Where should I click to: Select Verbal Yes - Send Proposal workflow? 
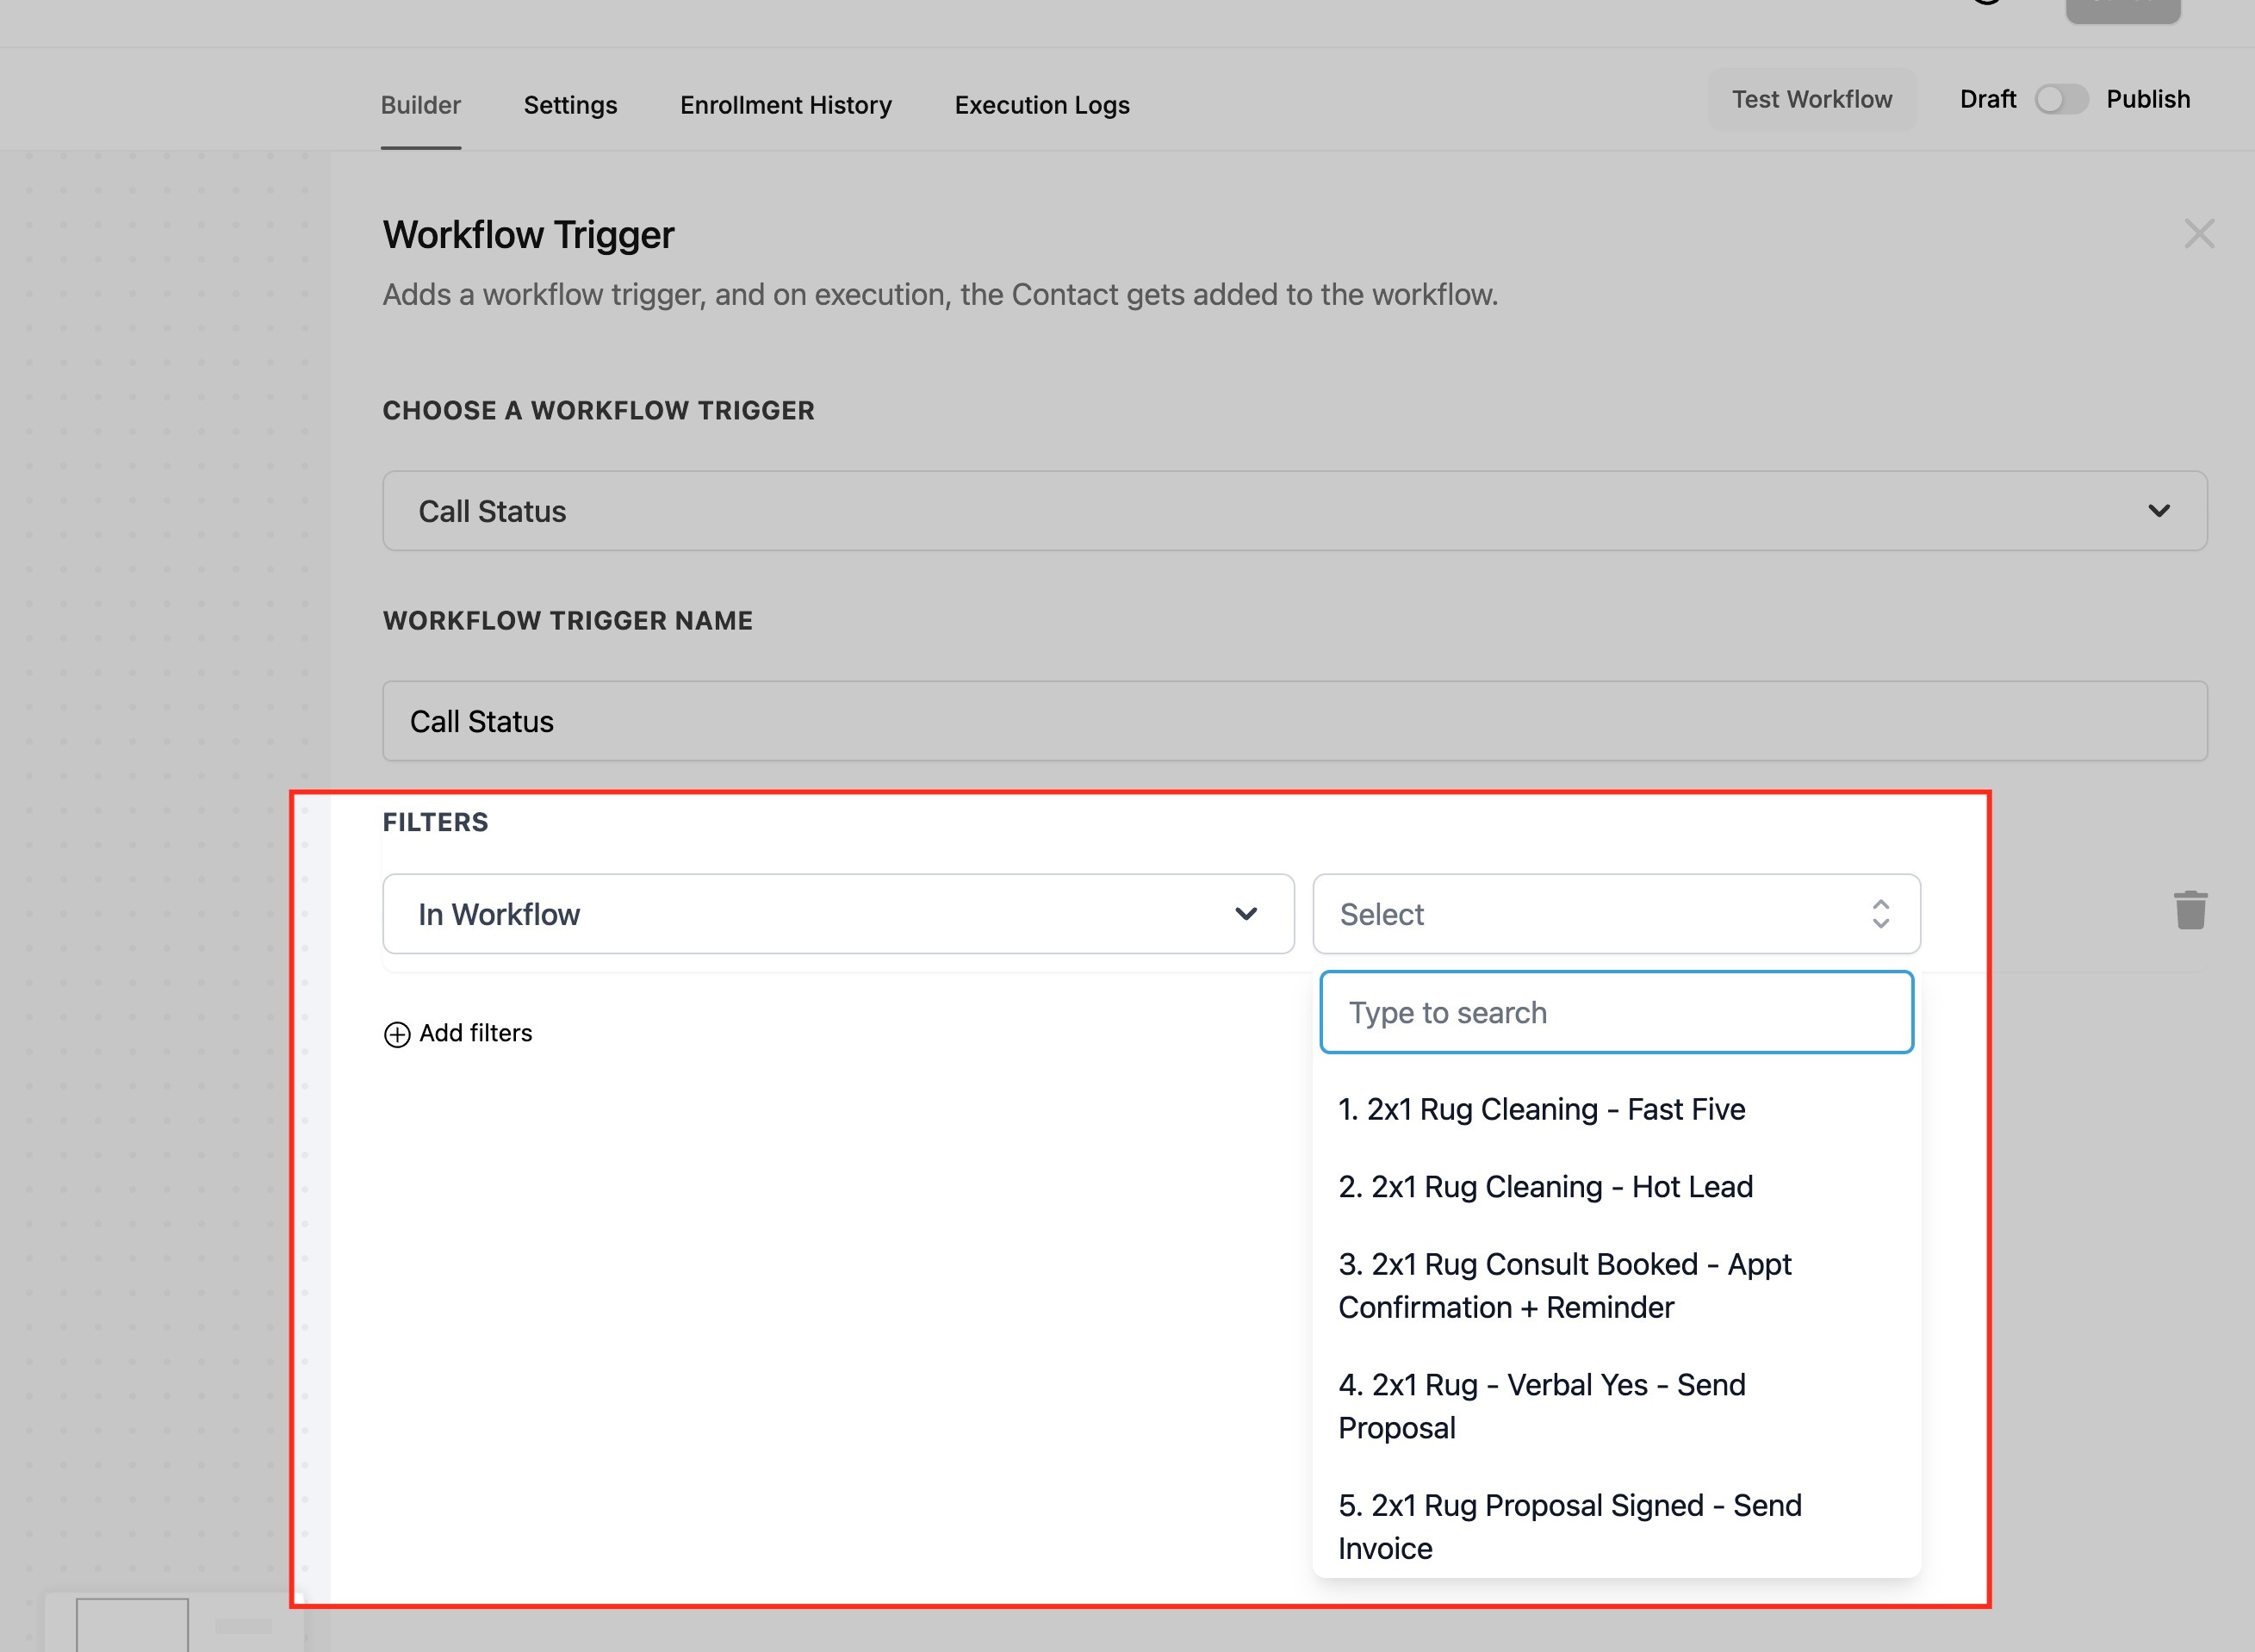coord(1541,1406)
